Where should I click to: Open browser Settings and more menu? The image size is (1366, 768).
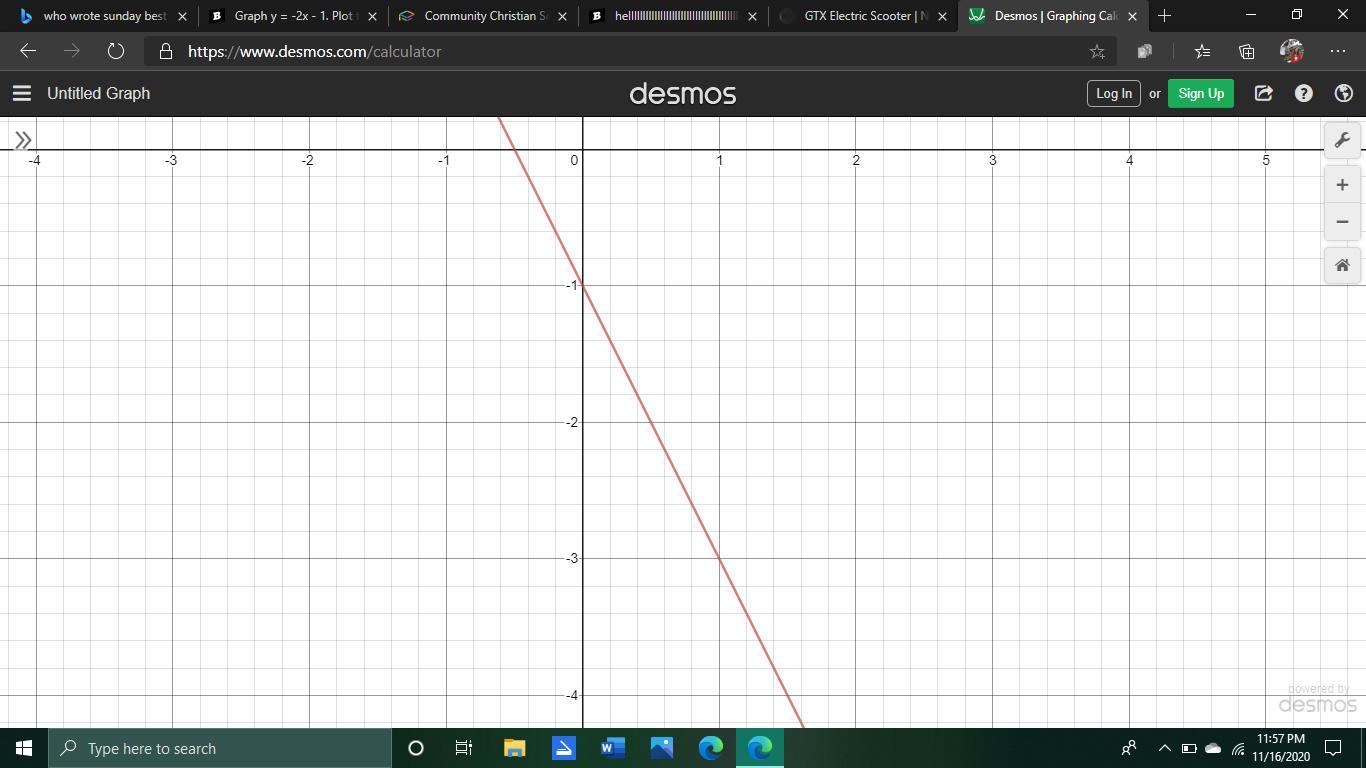pyautogui.click(x=1338, y=51)
